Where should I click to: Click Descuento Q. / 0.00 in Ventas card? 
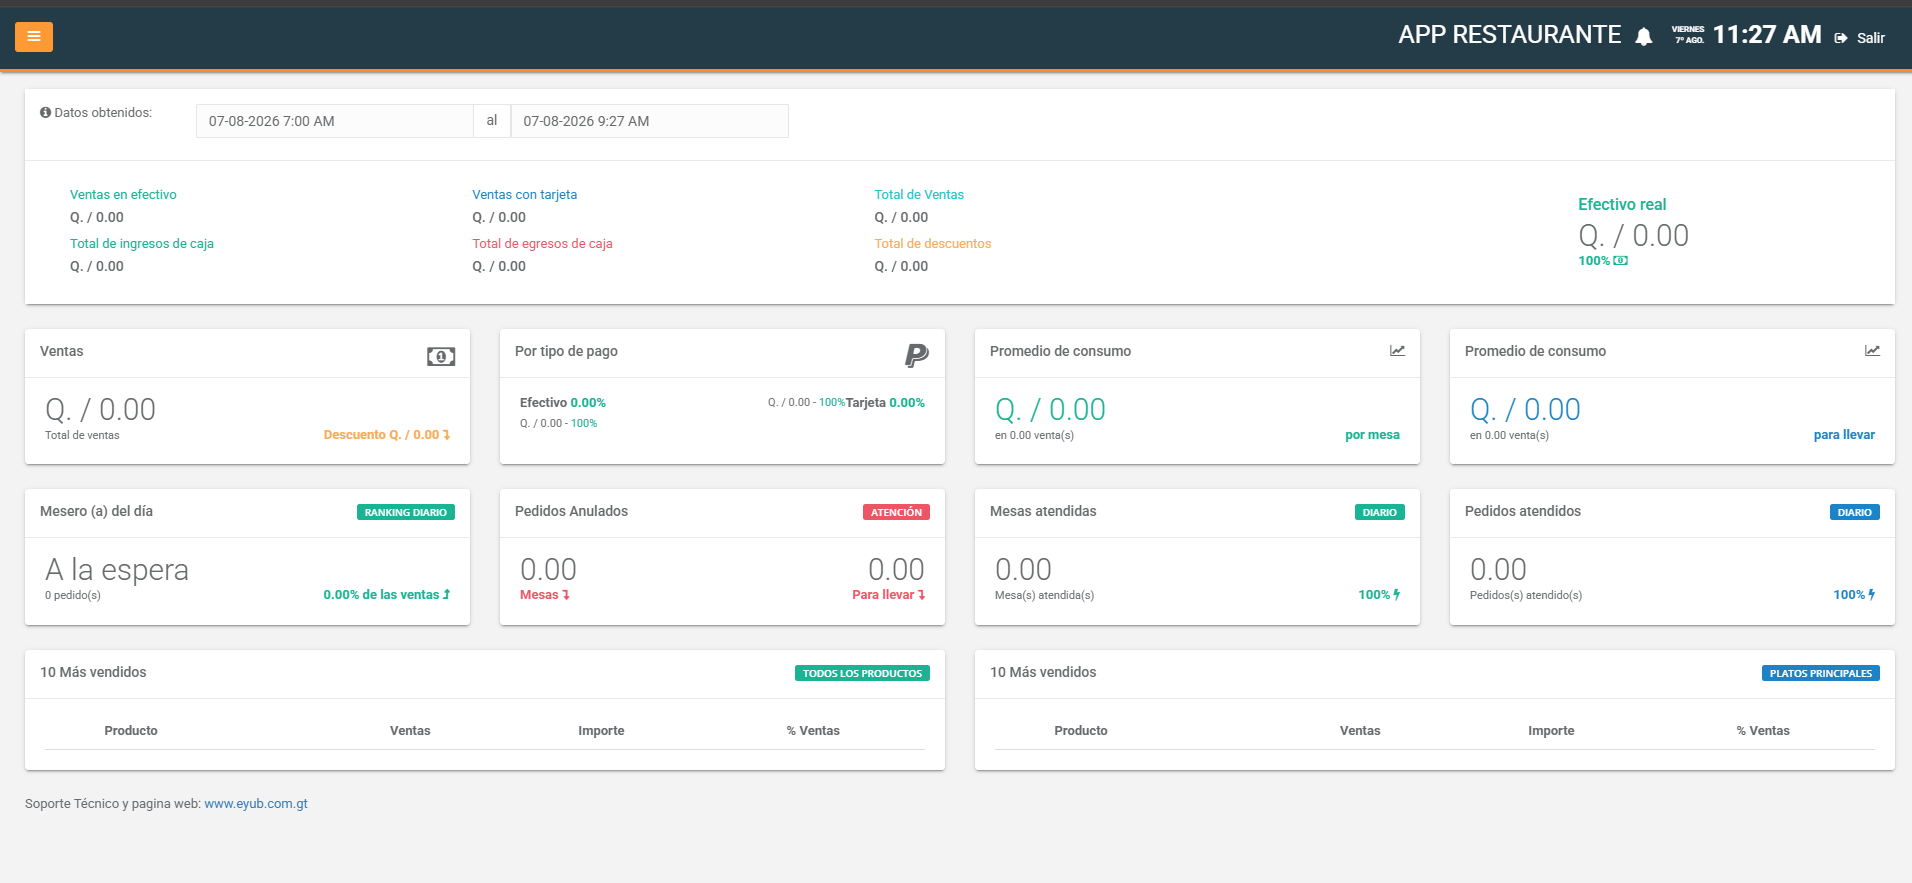(387, 435)
